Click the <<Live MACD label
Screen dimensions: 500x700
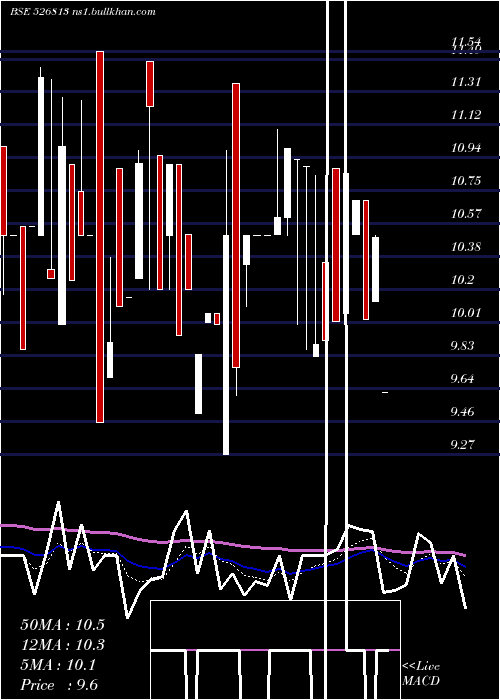[x=421, y=674]
